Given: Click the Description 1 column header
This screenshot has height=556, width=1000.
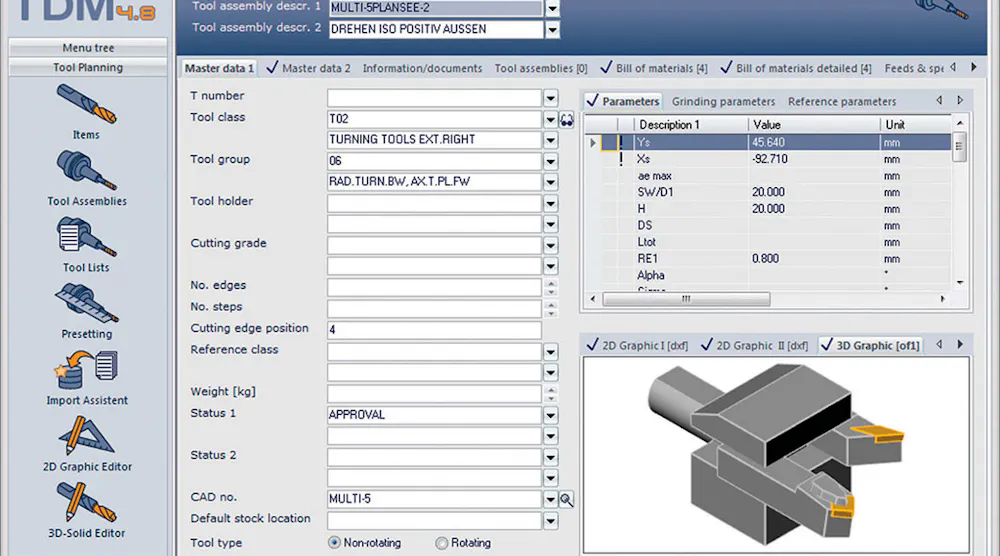Looking at the screenshot, I should point(691,125).
